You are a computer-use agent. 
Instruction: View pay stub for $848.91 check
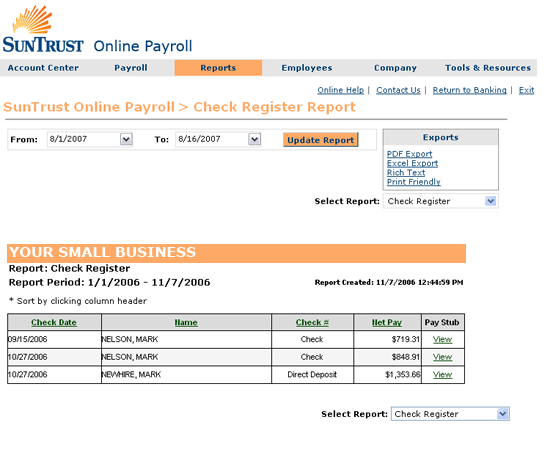442,357
